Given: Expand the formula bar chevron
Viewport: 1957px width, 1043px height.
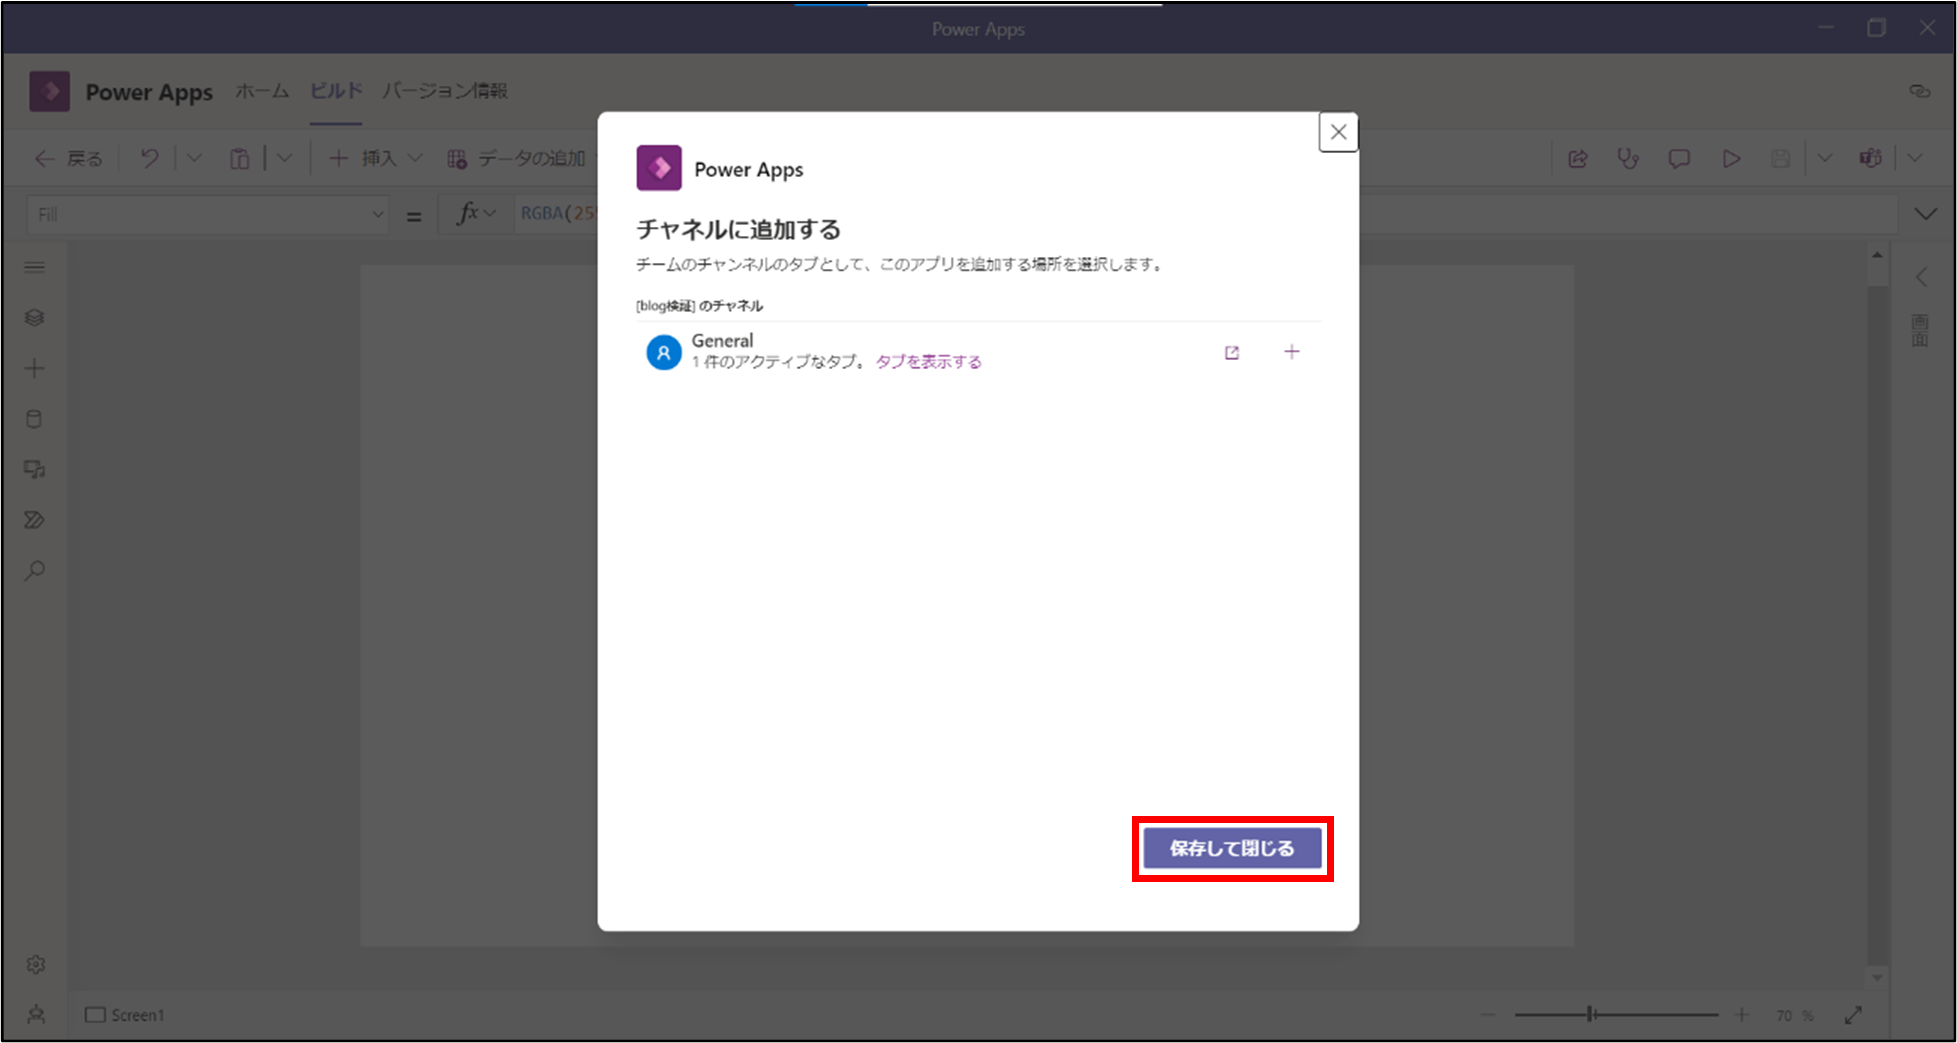Looking at the screenshot, I should (x=1925, y=214).
